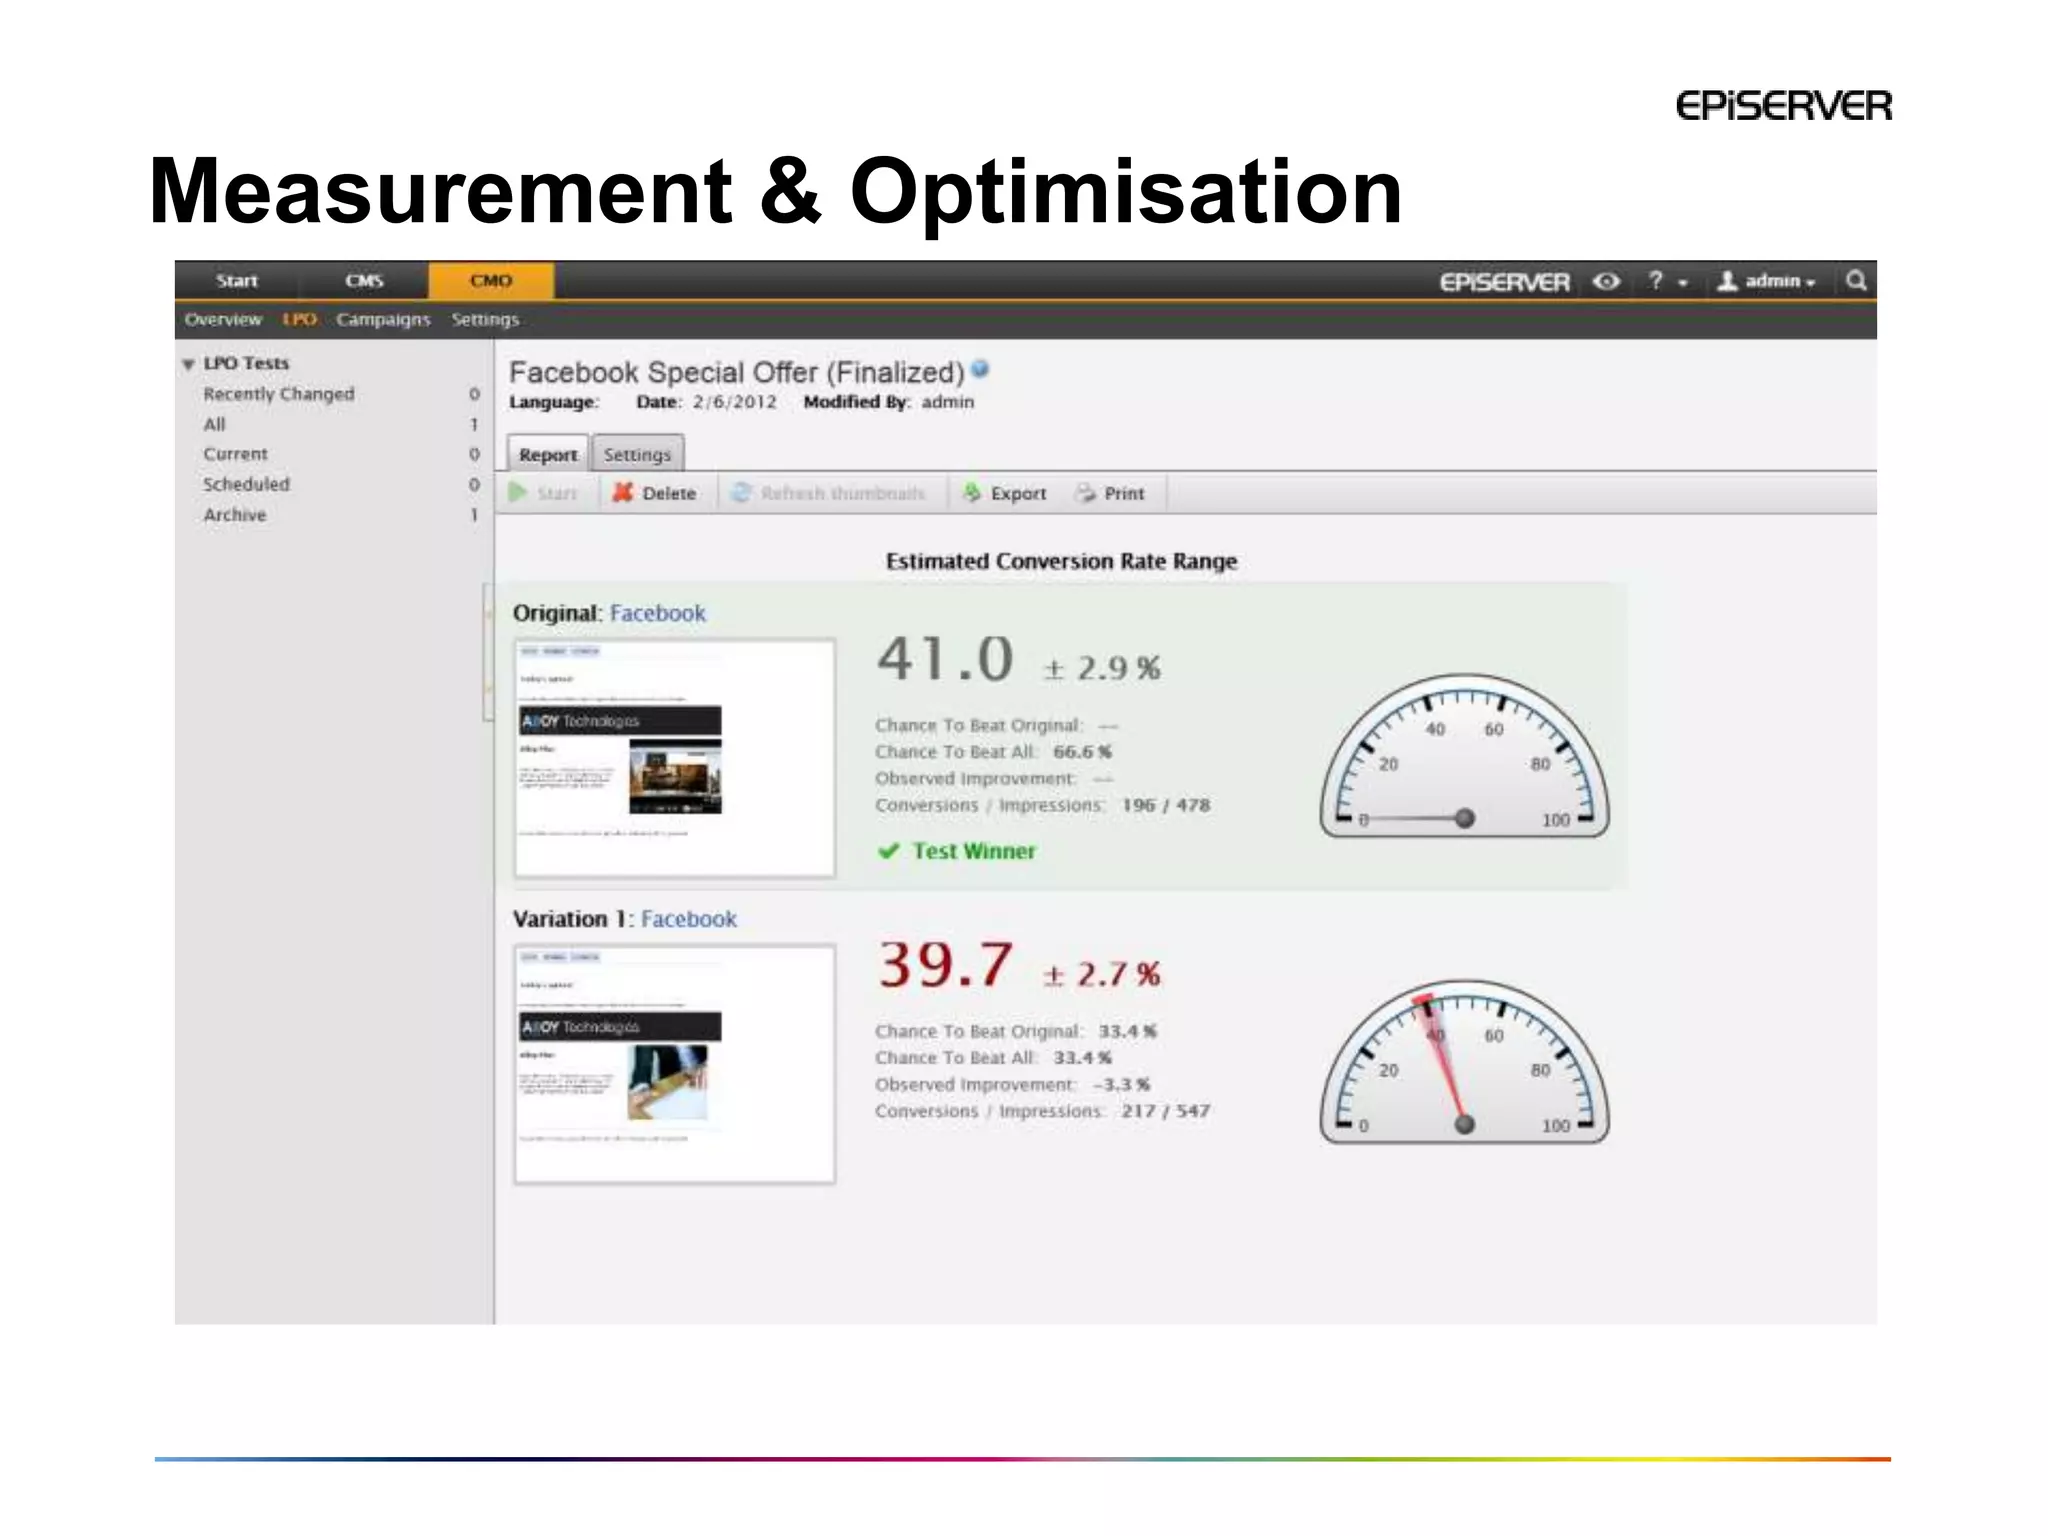2048x1536 pixels.
Task: Open the Original Facebook page link
Action: (657, 613)
